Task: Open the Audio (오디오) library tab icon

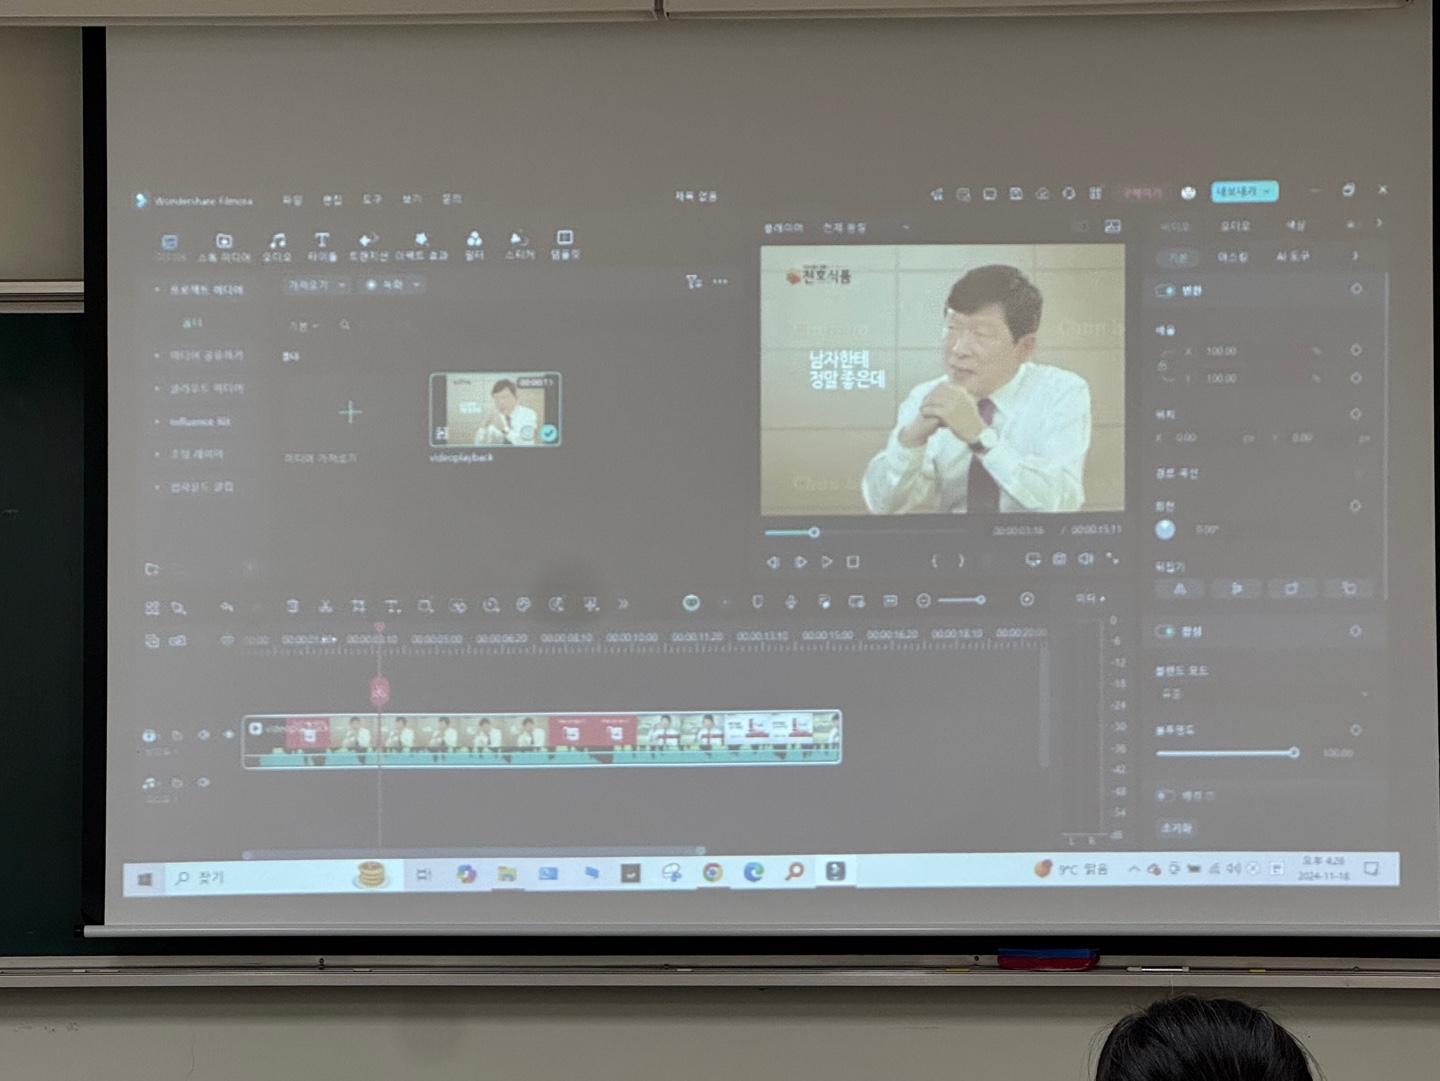Action: (x=277, y=243)
